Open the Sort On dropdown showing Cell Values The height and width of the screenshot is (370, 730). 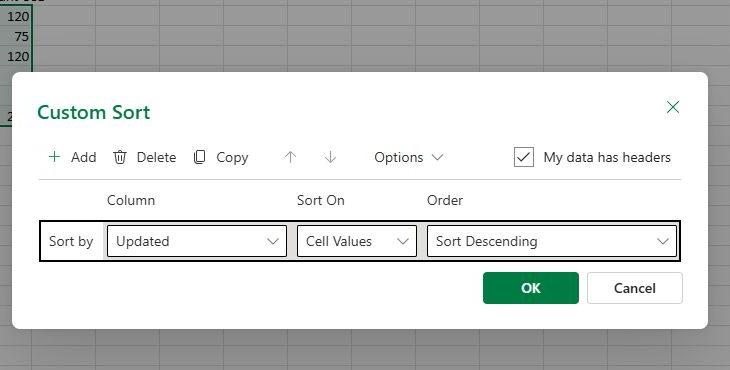(x=357, y=241)
